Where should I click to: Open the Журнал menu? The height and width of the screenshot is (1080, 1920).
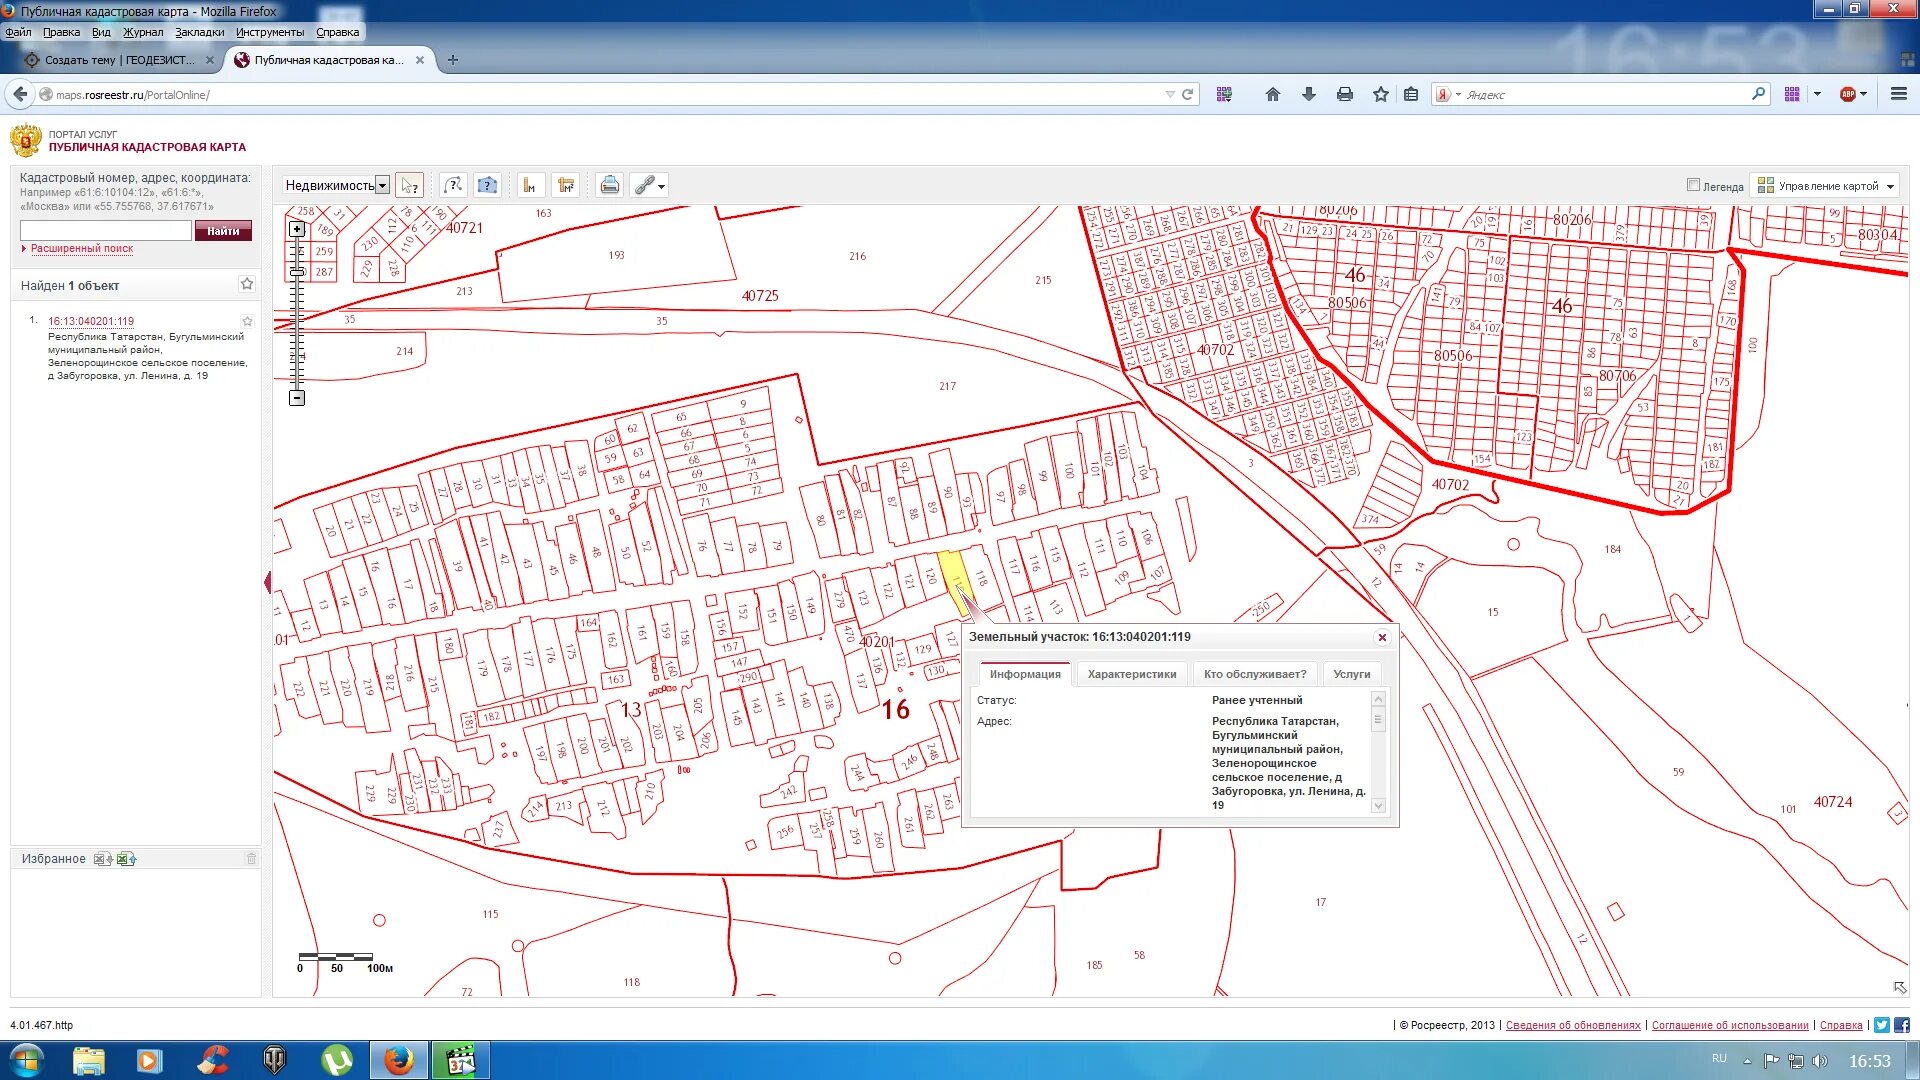(x=143, y=32)
